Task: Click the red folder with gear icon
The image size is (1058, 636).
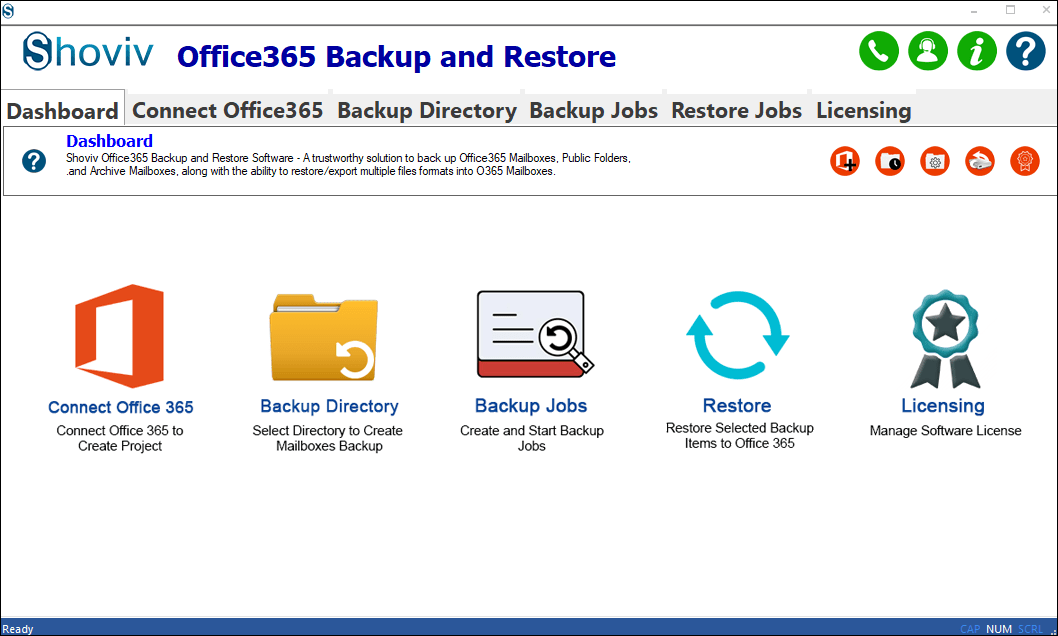Action: click(935, 161)
